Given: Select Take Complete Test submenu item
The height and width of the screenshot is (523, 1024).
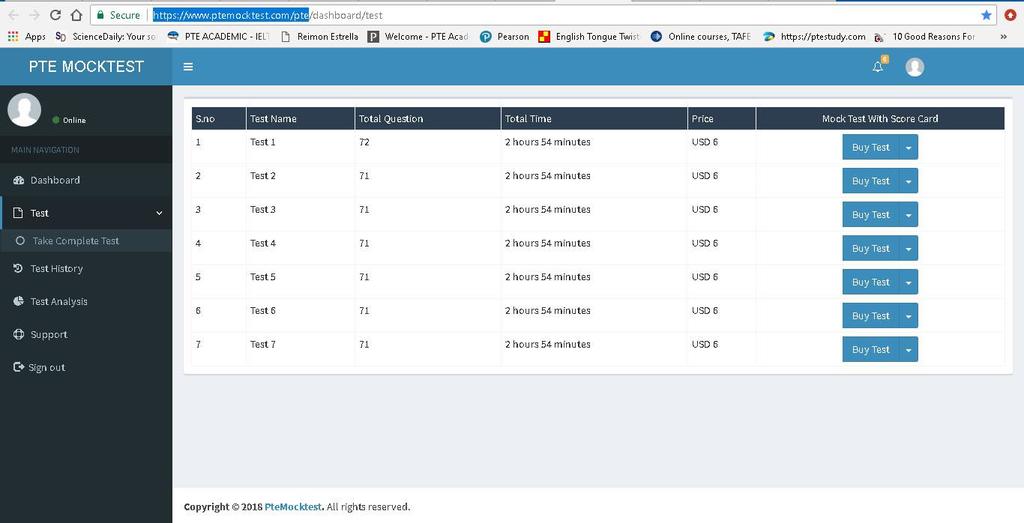Looking at the screenshot, I should [75, 241].
